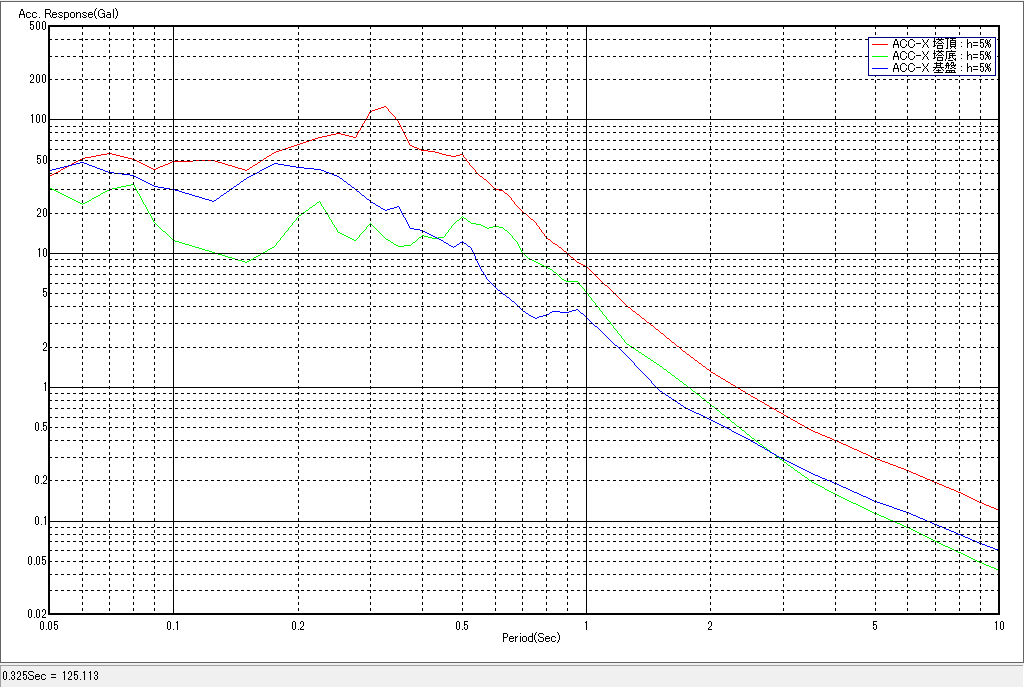
Task: Click the 0.2 tick on the period axis
Action: click(297, 625)
